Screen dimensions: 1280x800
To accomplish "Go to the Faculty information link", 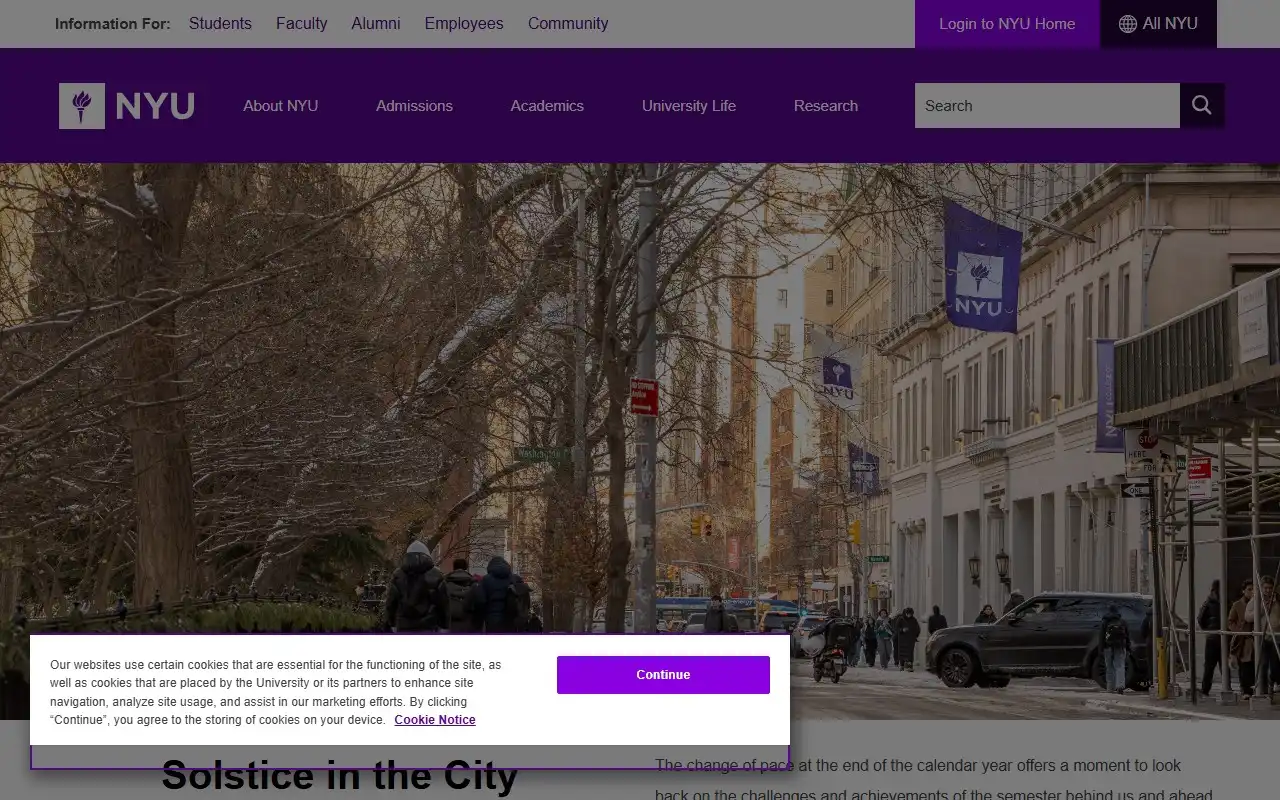I will point(301,24).
